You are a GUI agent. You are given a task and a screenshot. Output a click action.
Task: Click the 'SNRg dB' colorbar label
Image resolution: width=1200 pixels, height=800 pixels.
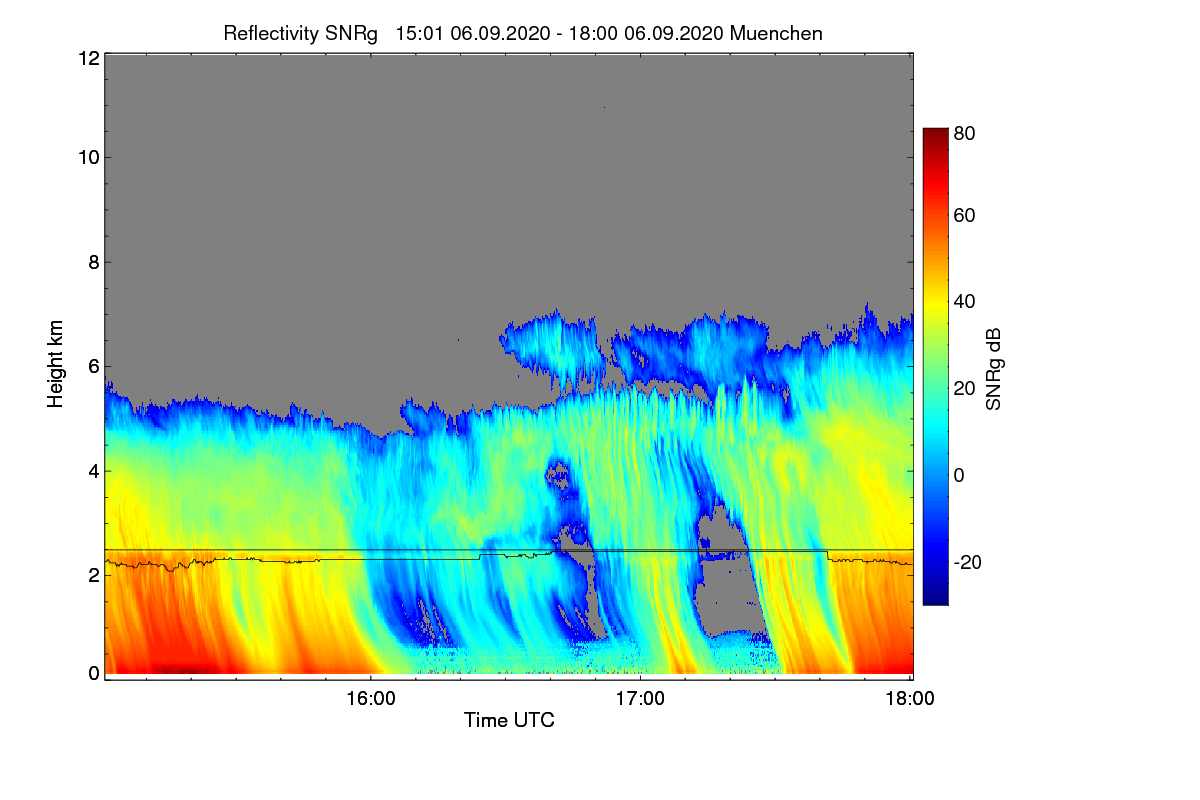(x=992, y=368)
